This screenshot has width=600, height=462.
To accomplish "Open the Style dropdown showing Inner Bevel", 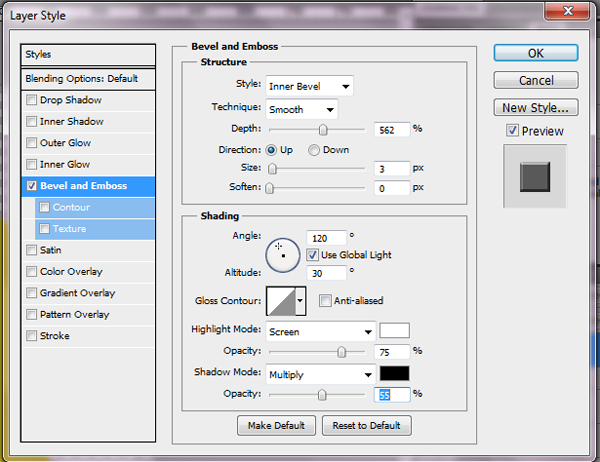I will click(x=310, y=86).
